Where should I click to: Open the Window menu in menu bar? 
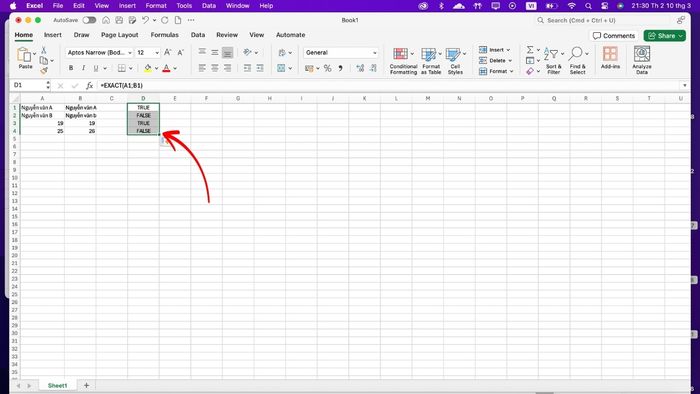[x=237, y=6]
